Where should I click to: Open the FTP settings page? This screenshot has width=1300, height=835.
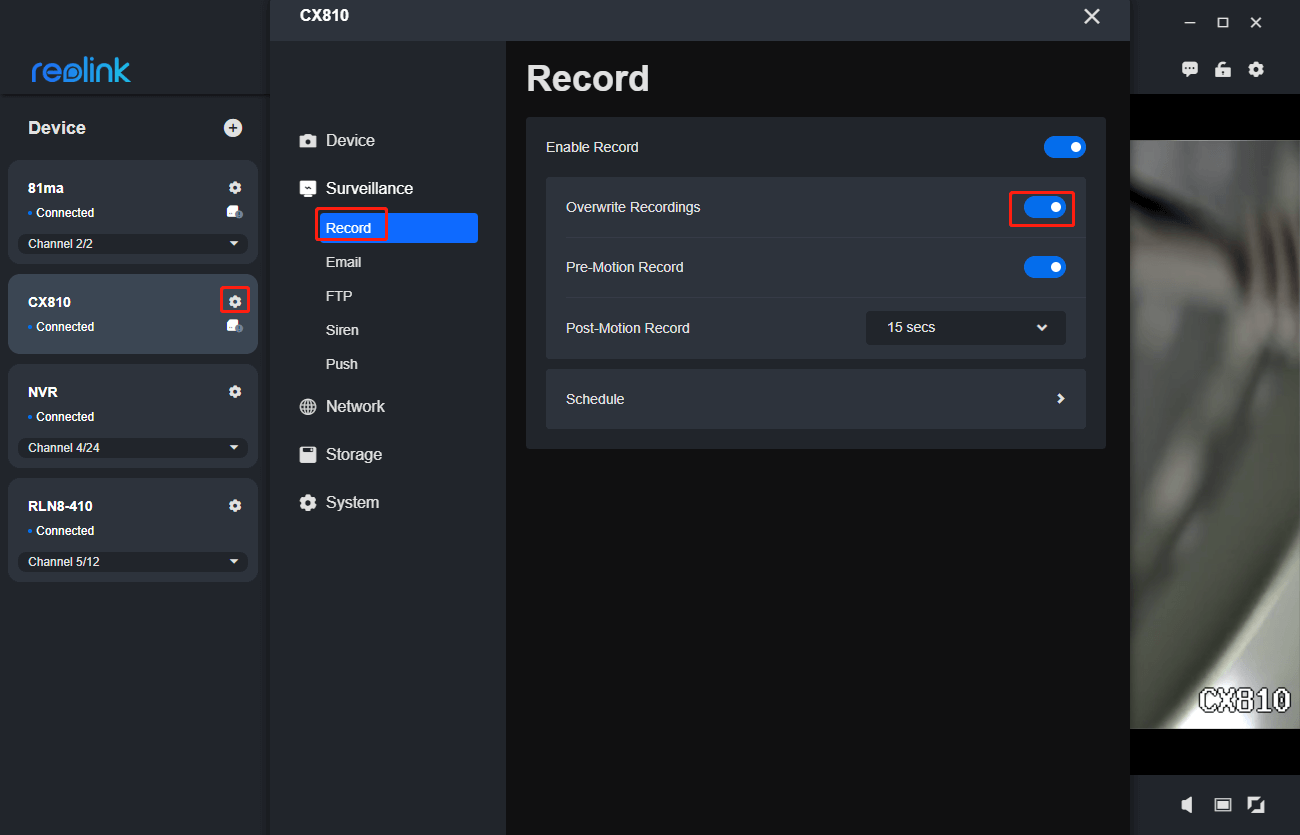(339, 296)
